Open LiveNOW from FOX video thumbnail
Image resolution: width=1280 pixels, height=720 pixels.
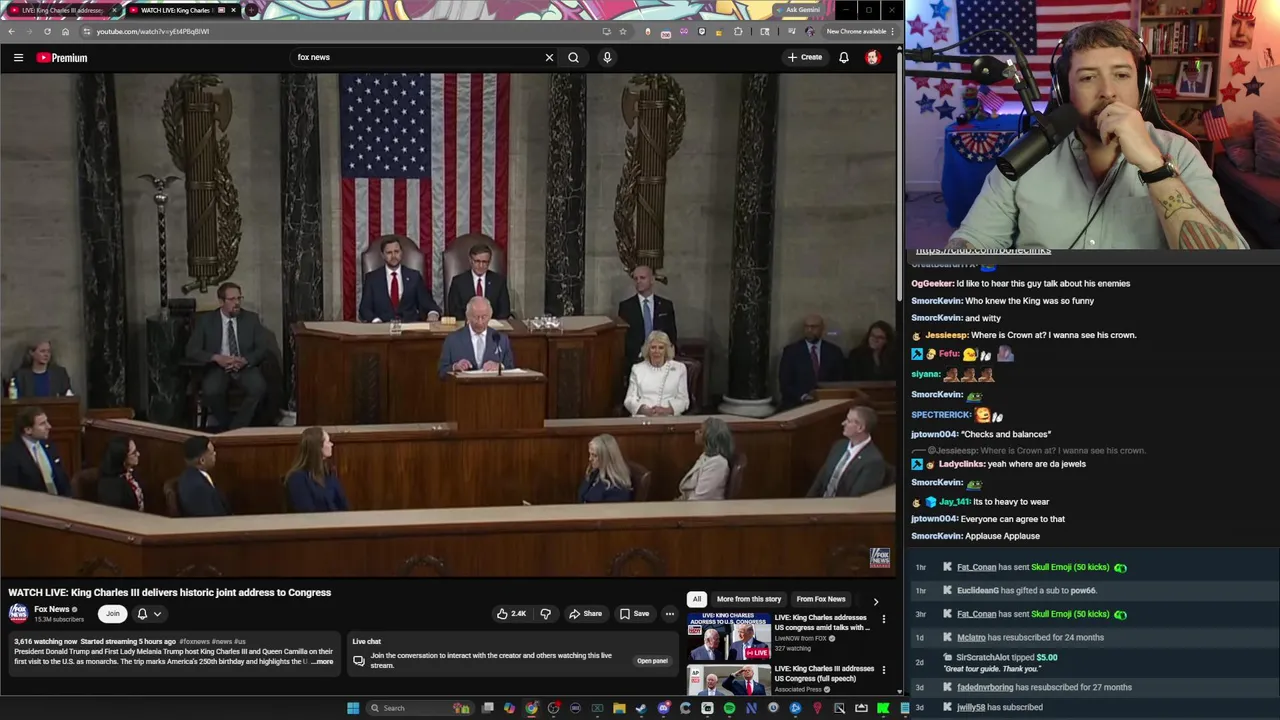[729, 637]
